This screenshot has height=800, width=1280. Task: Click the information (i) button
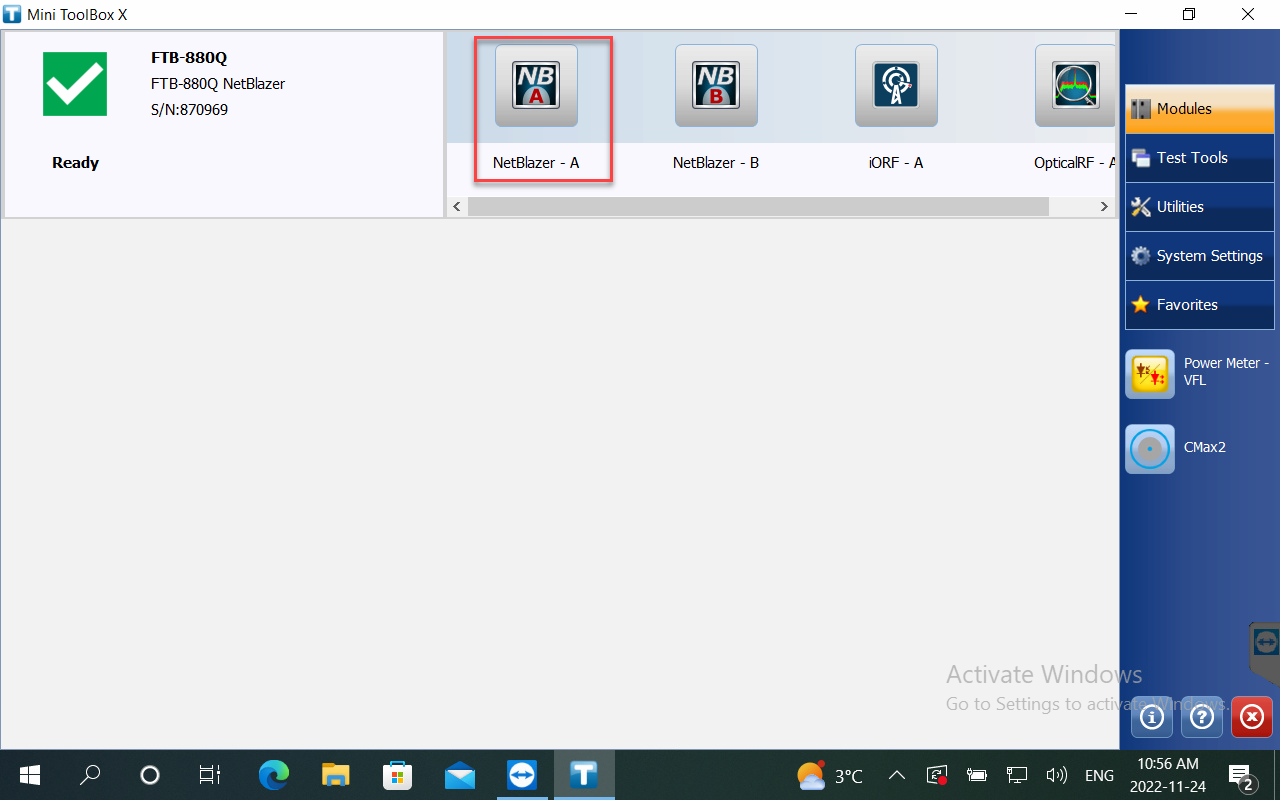tap(1152, 717)
